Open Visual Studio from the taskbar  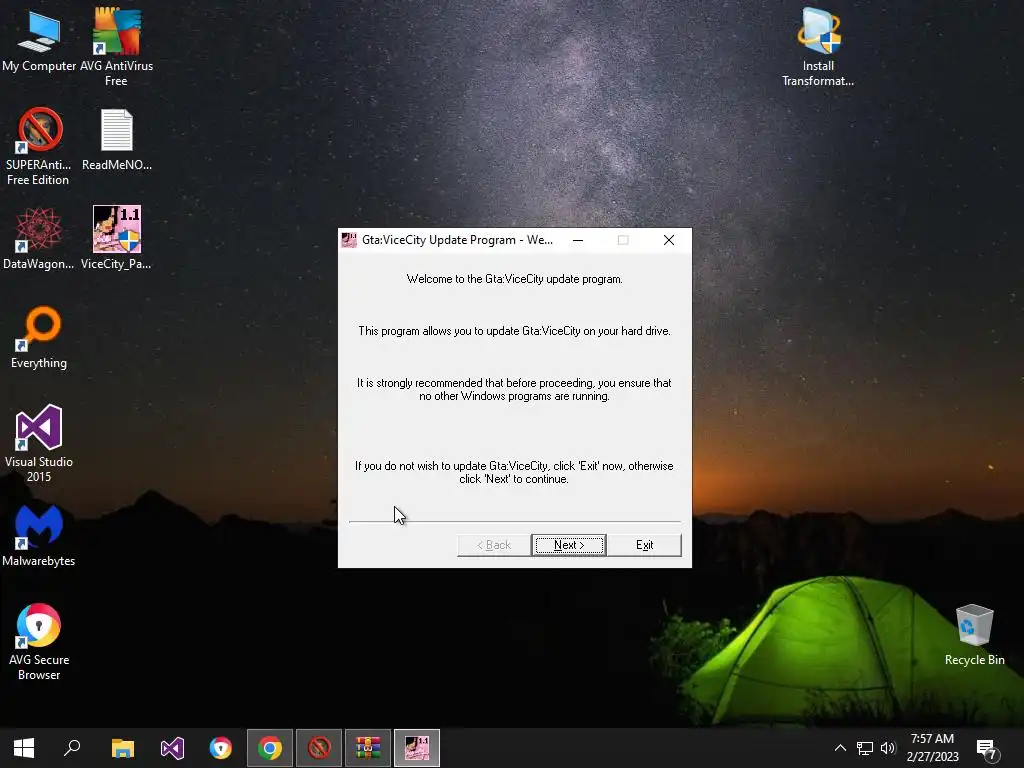(x=172, y=748)
